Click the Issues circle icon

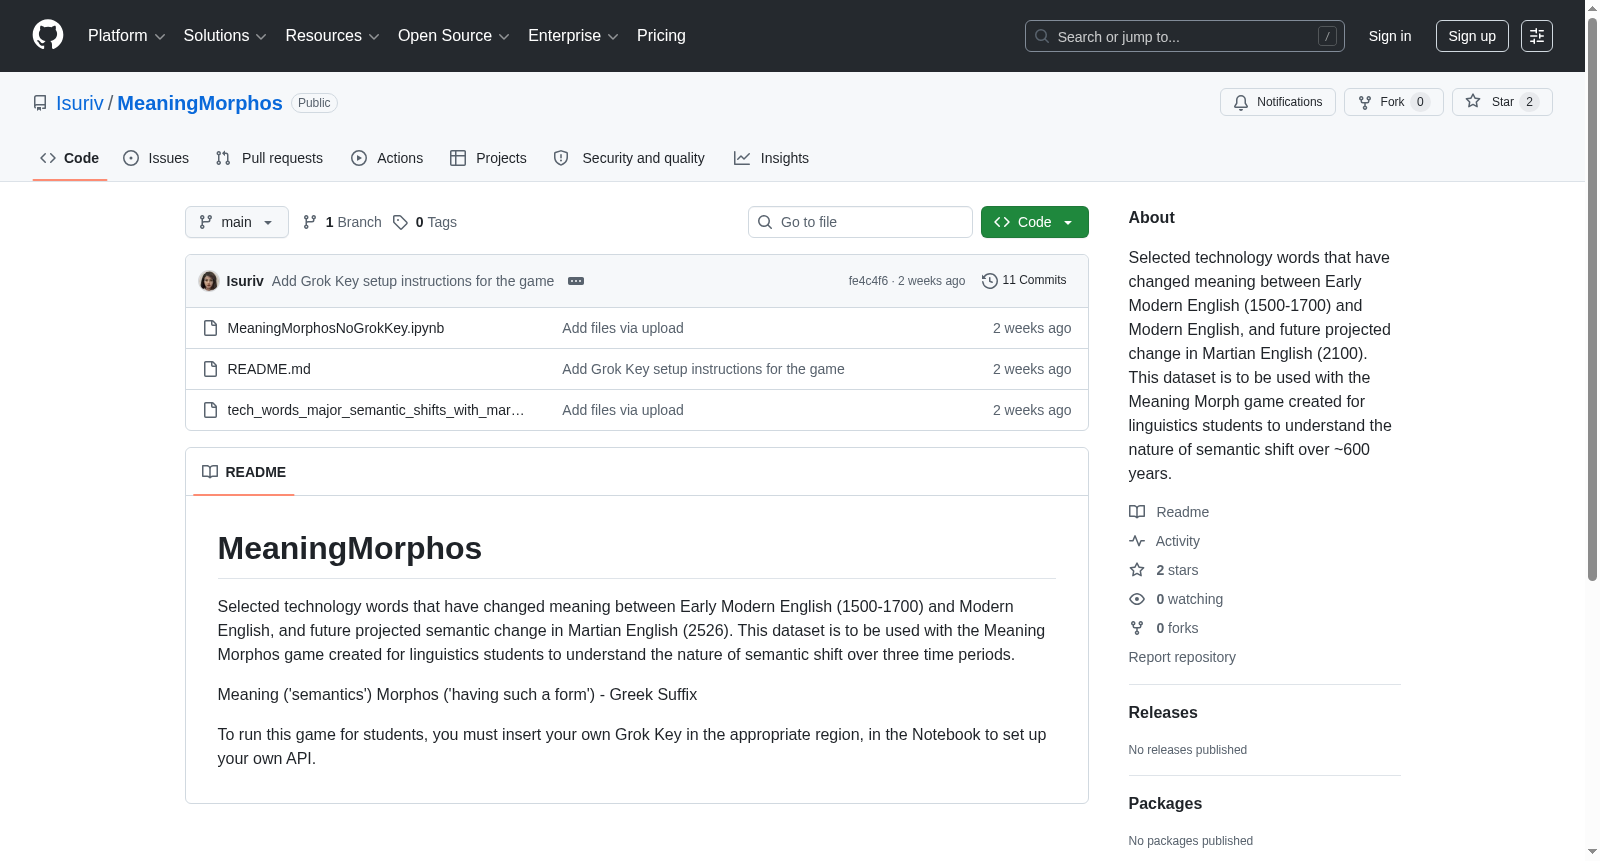(131, 158)
